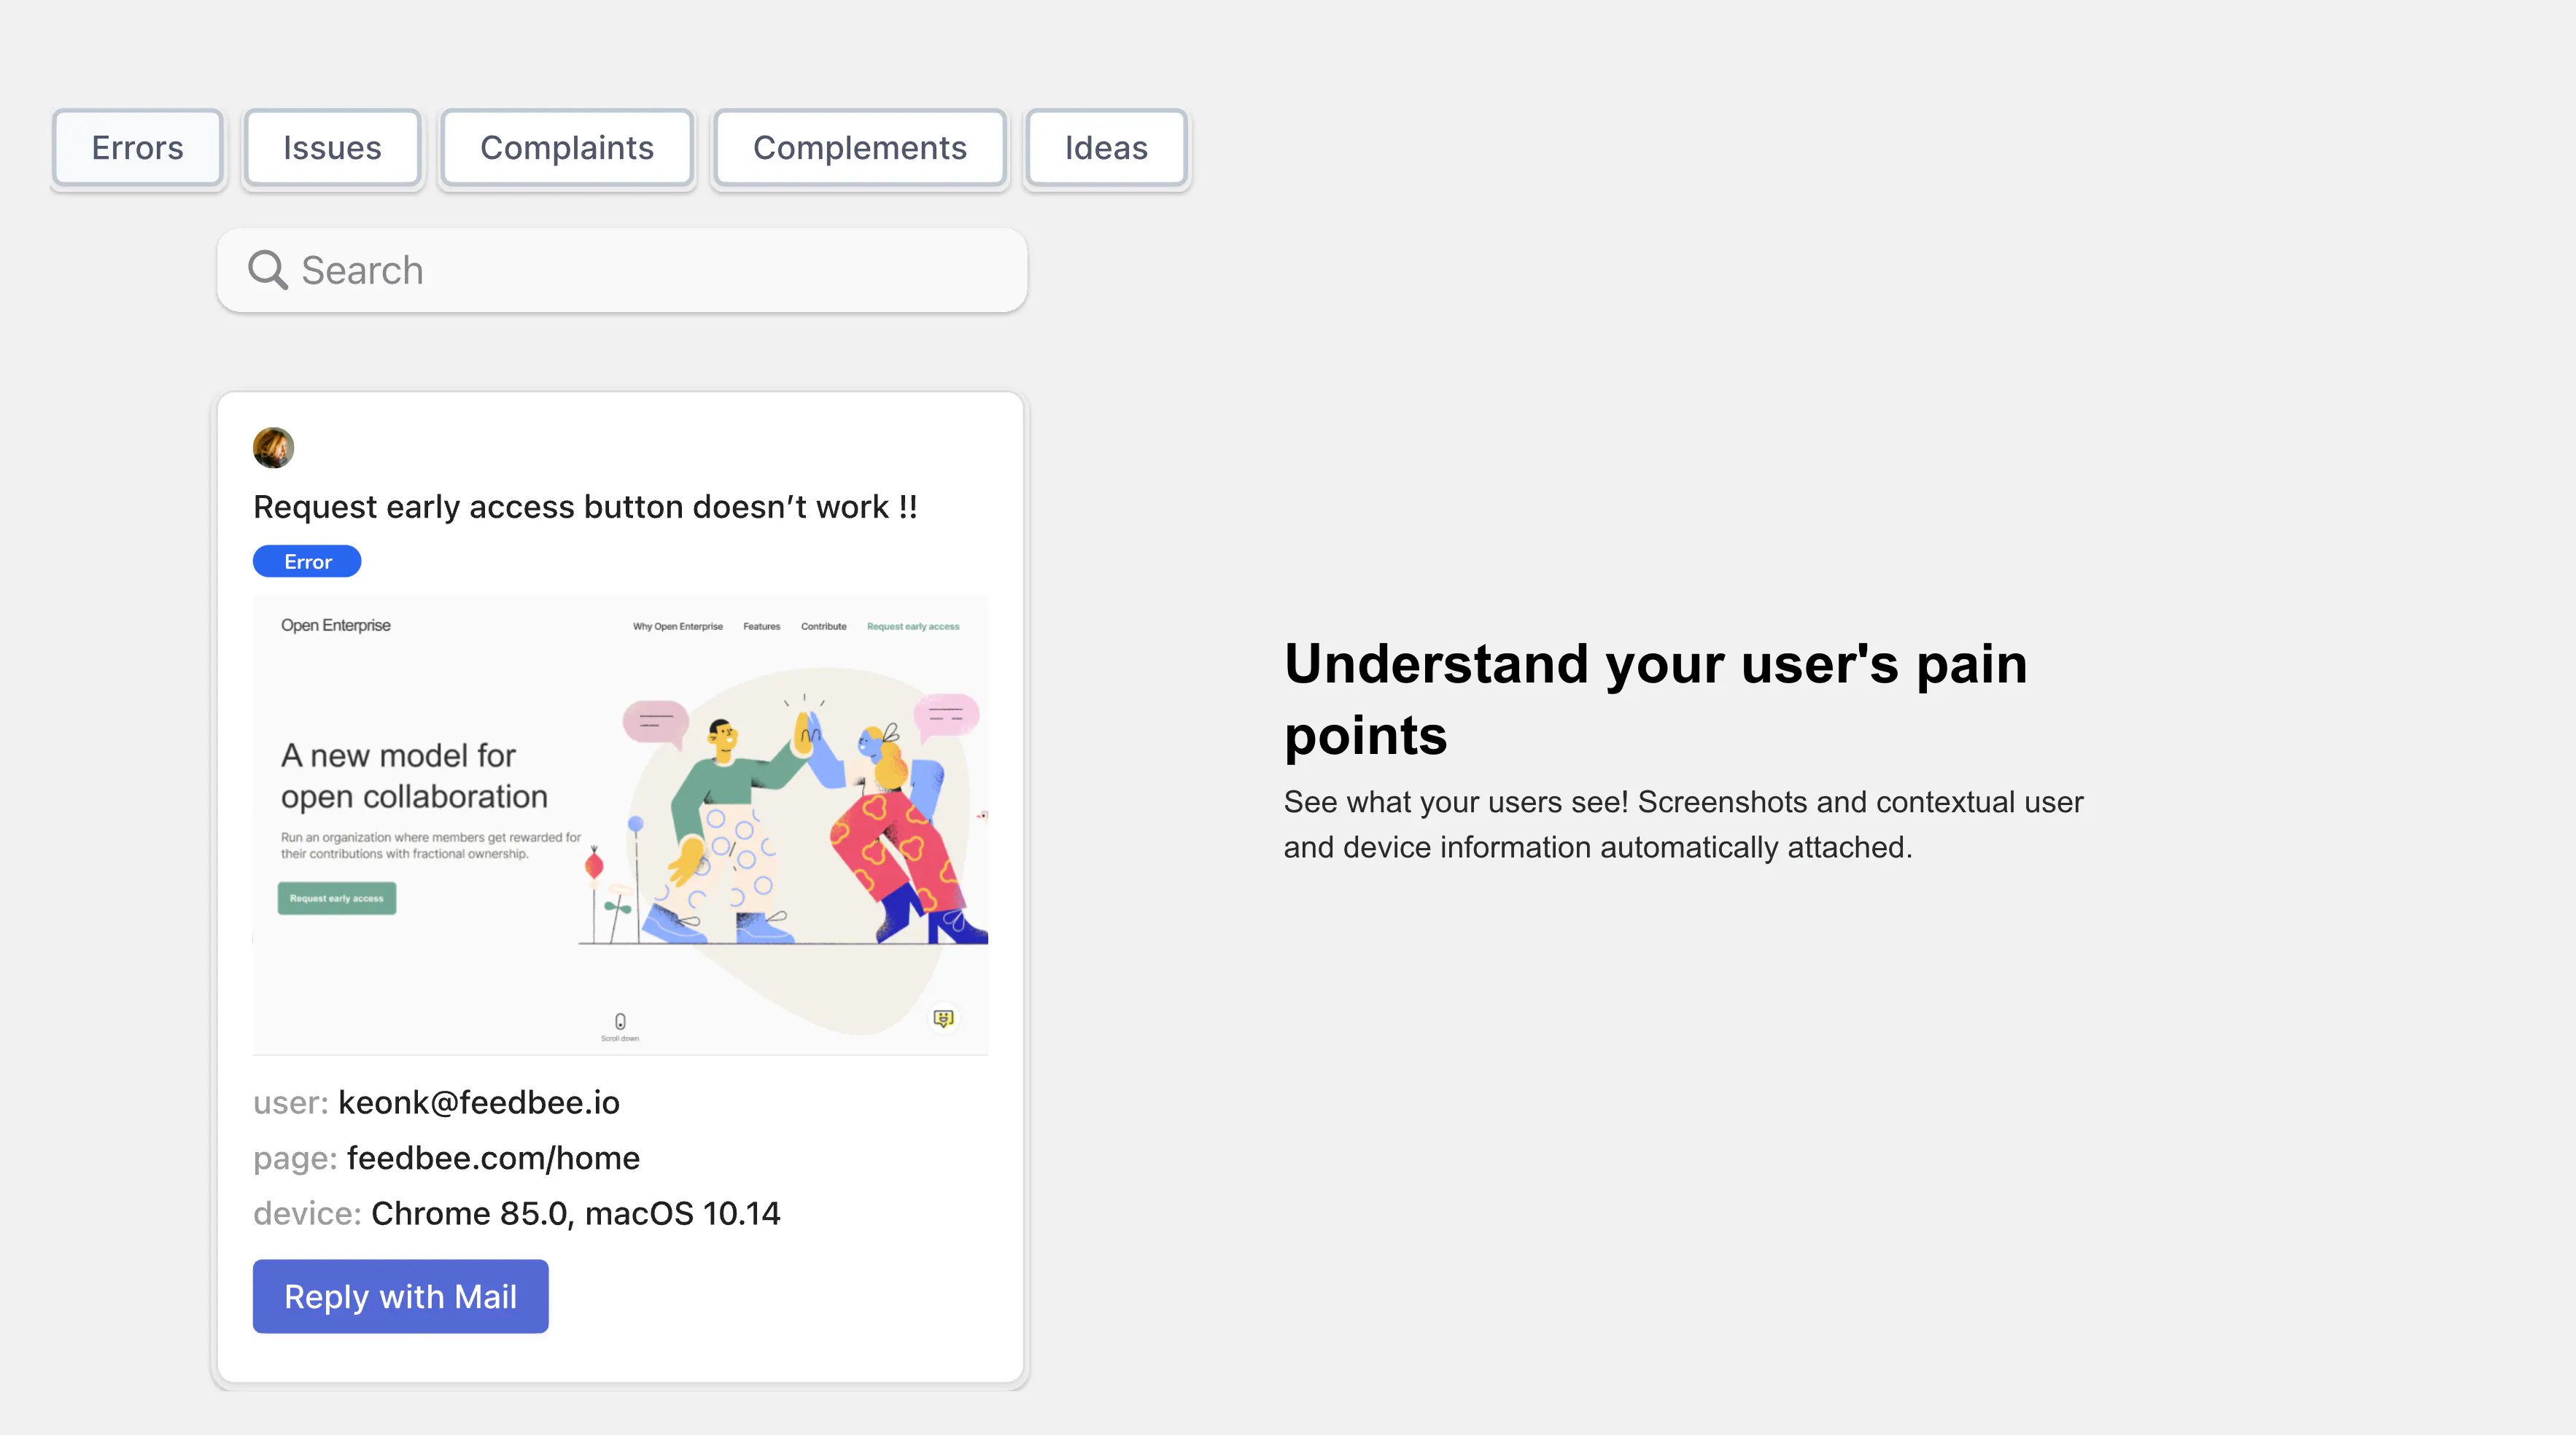2576x1435 pixels.
Task: Click the search magnifier icon
Action: [267, 270]
